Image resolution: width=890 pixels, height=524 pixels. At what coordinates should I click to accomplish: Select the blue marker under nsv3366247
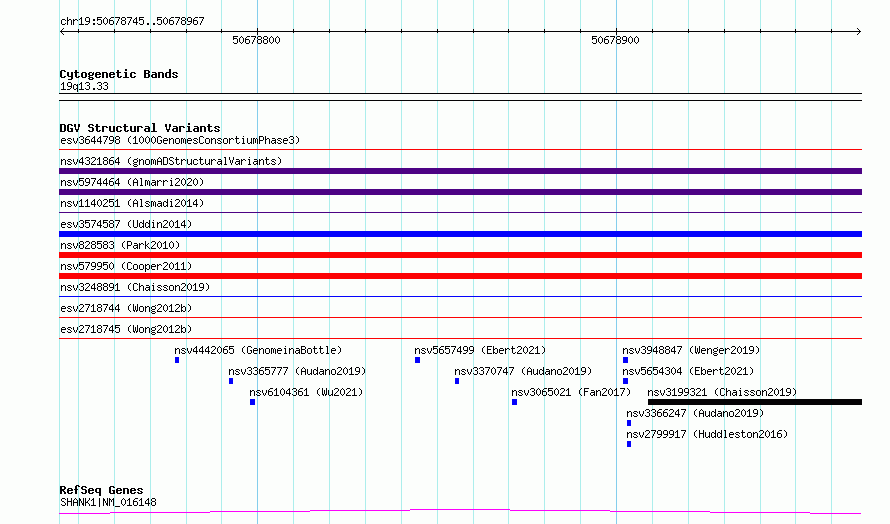click(629, 423)
